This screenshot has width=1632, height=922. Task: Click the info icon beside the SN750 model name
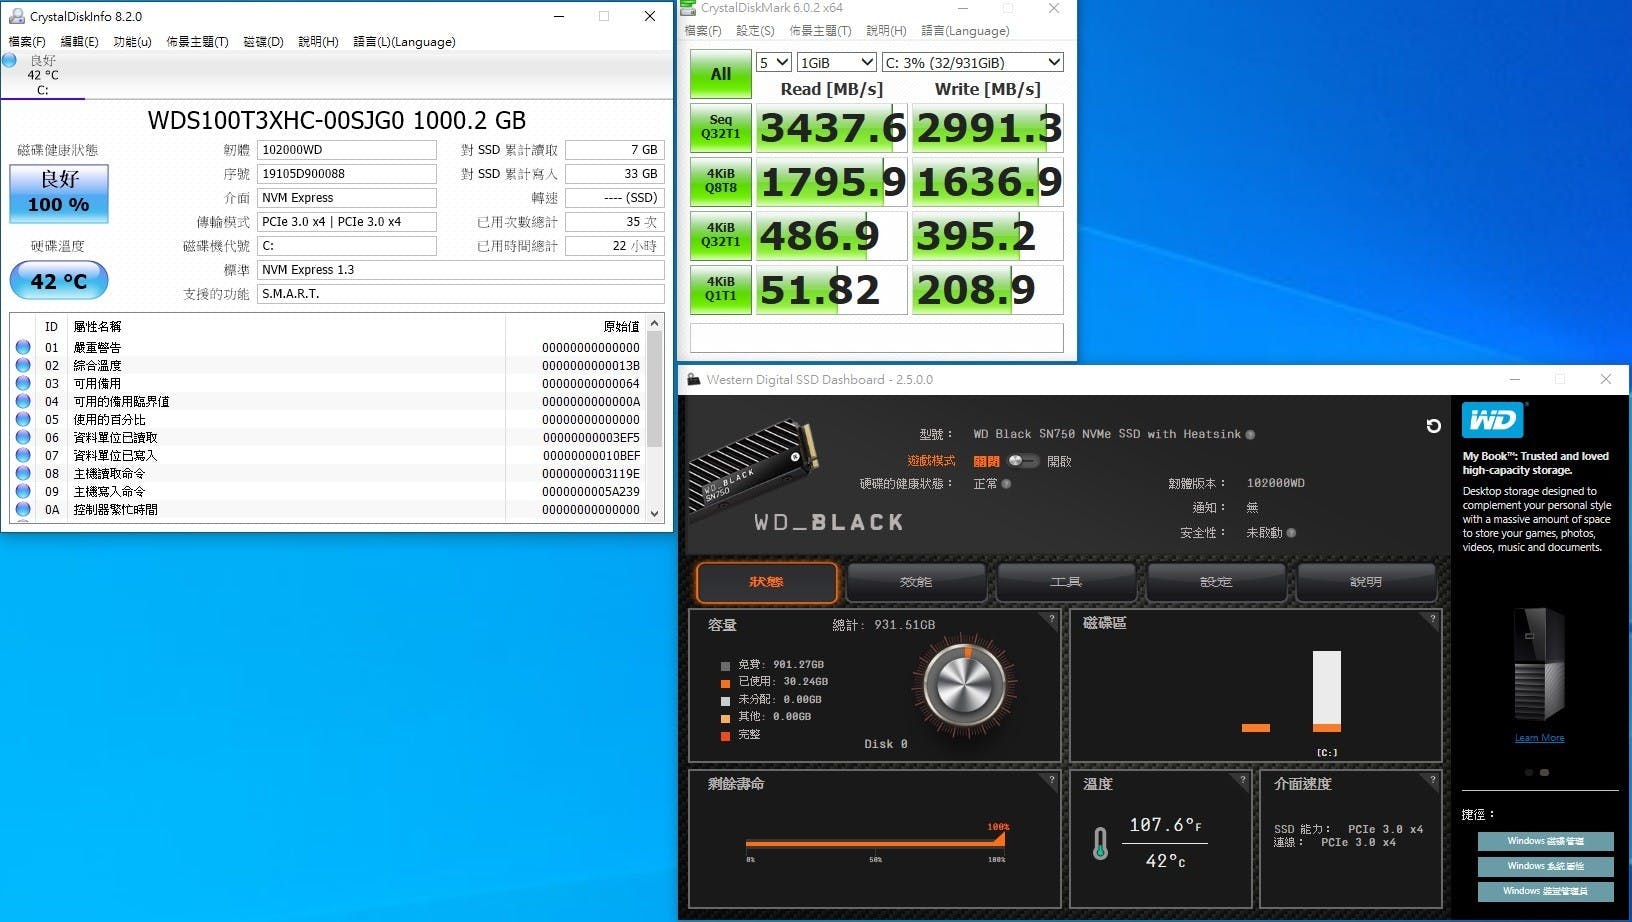1250,435
